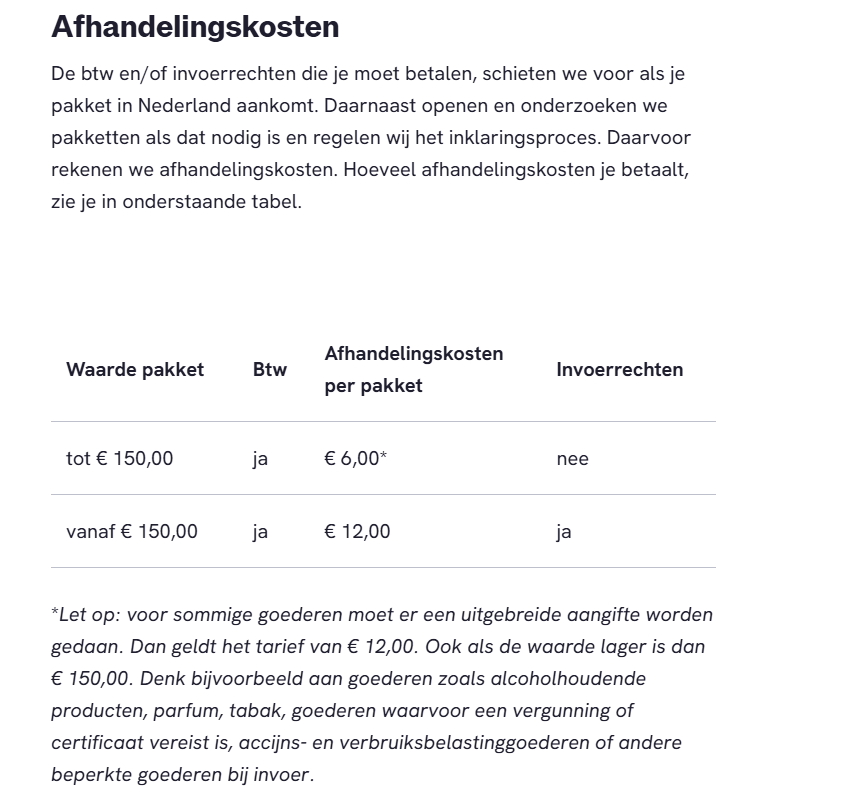Click the 'tot € 150,00' cell

[120, 458]
